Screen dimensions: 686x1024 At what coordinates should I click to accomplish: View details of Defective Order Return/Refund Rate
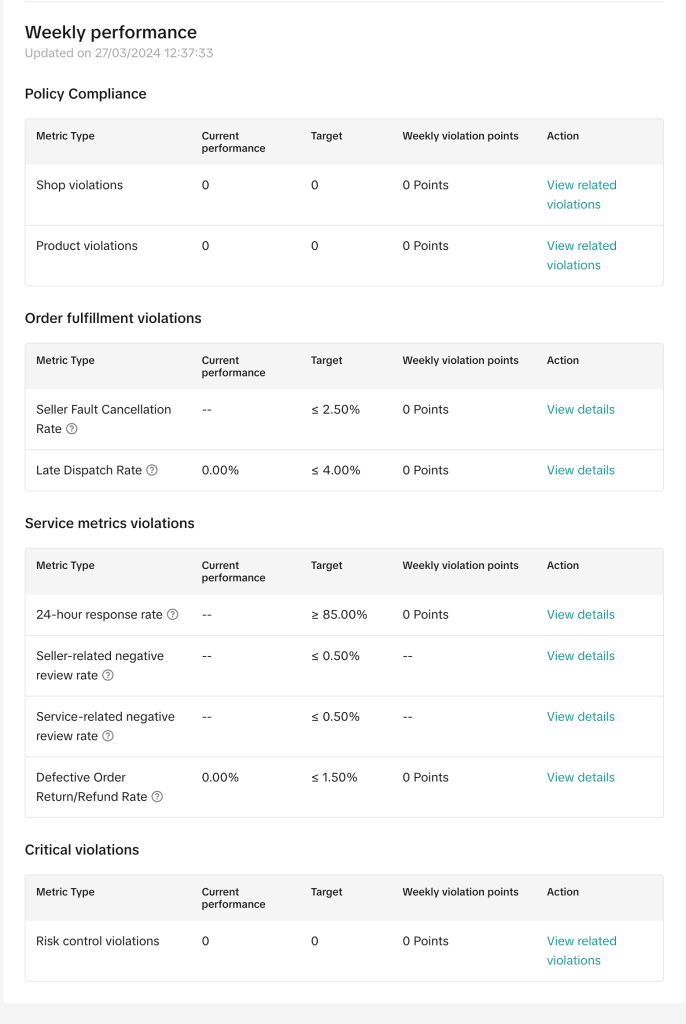tap(580, 777)
